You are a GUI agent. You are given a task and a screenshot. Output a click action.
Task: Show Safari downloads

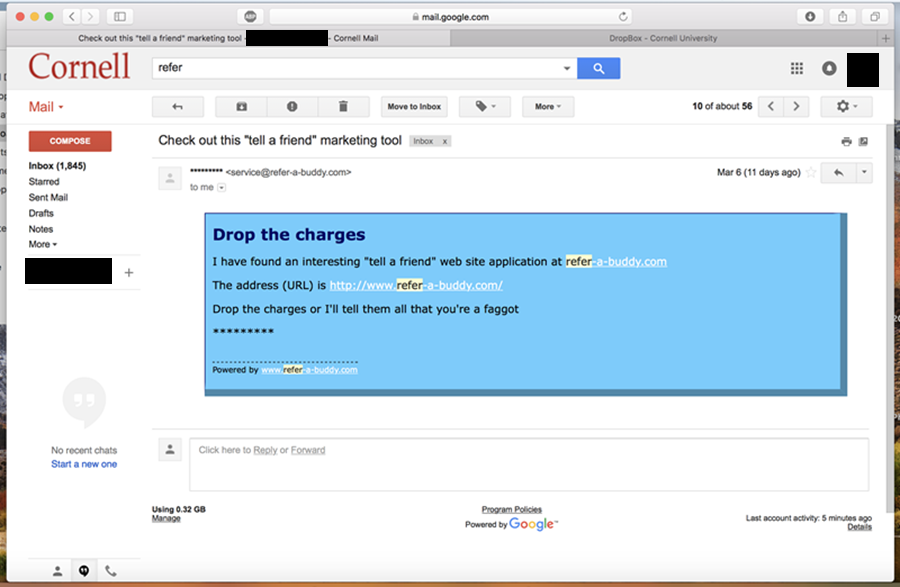(x=810, y=17)
